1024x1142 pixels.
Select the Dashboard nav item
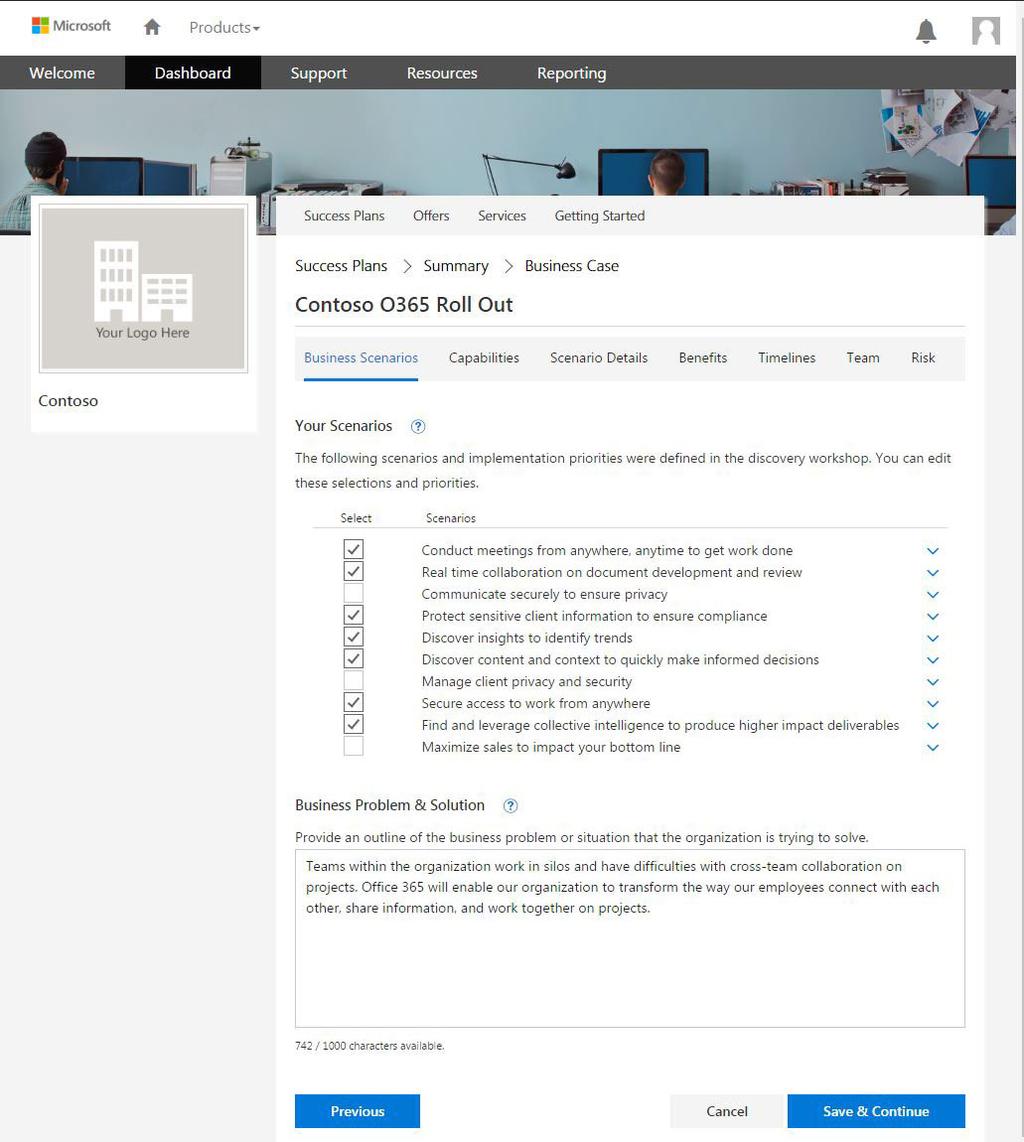[x=193, y=73]
